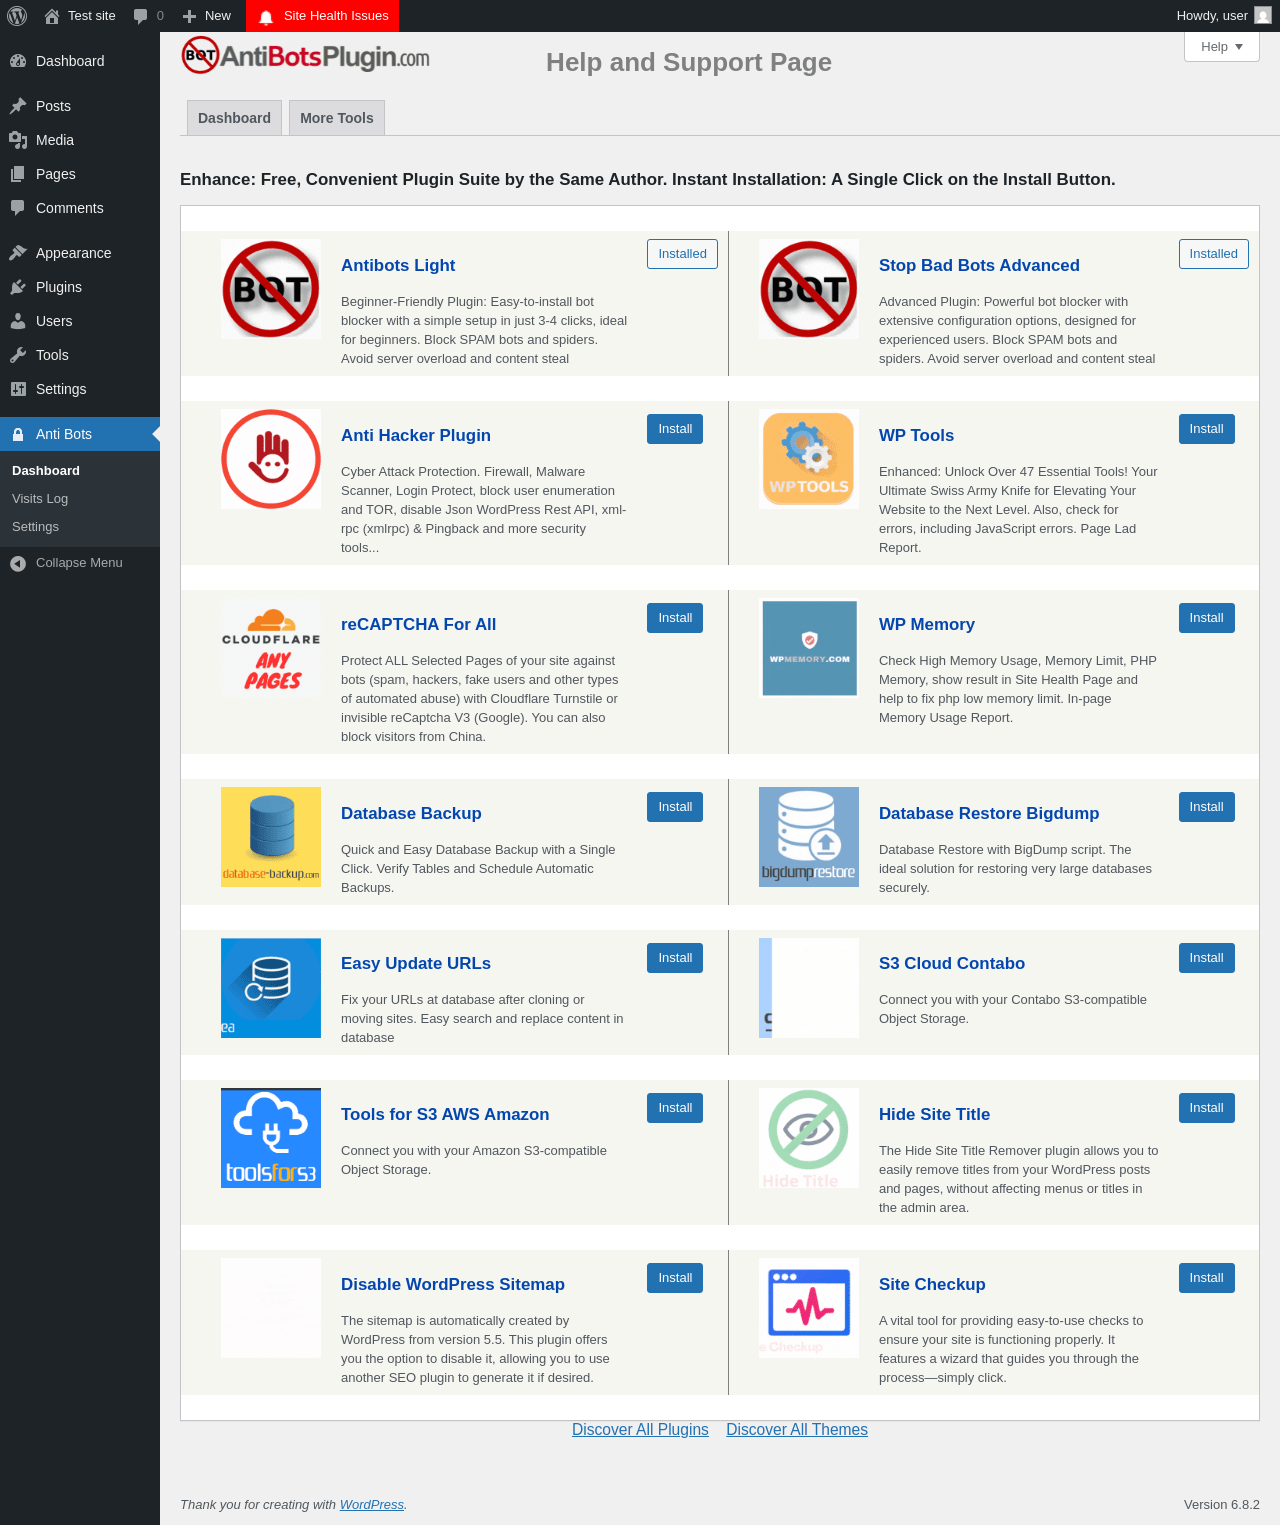Install S3 Cloud Contabo
This screenshot has width=1280, height=1525.
point(1207,958)
